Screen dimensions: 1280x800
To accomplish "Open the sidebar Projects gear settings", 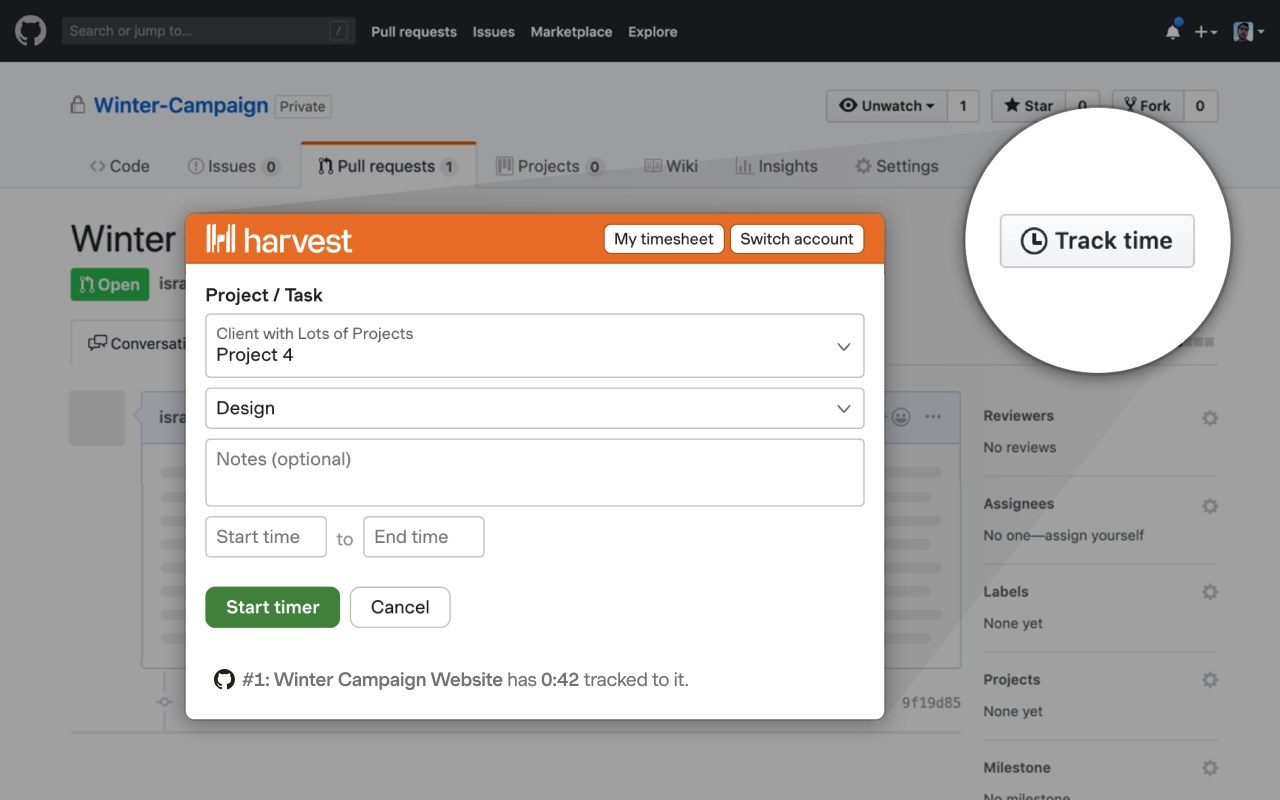I will point(1210,680).
